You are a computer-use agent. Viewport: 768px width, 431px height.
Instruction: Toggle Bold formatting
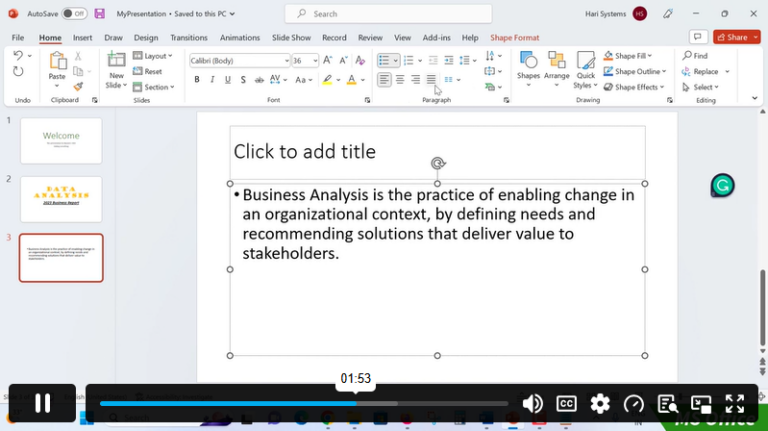pos(197,80)
